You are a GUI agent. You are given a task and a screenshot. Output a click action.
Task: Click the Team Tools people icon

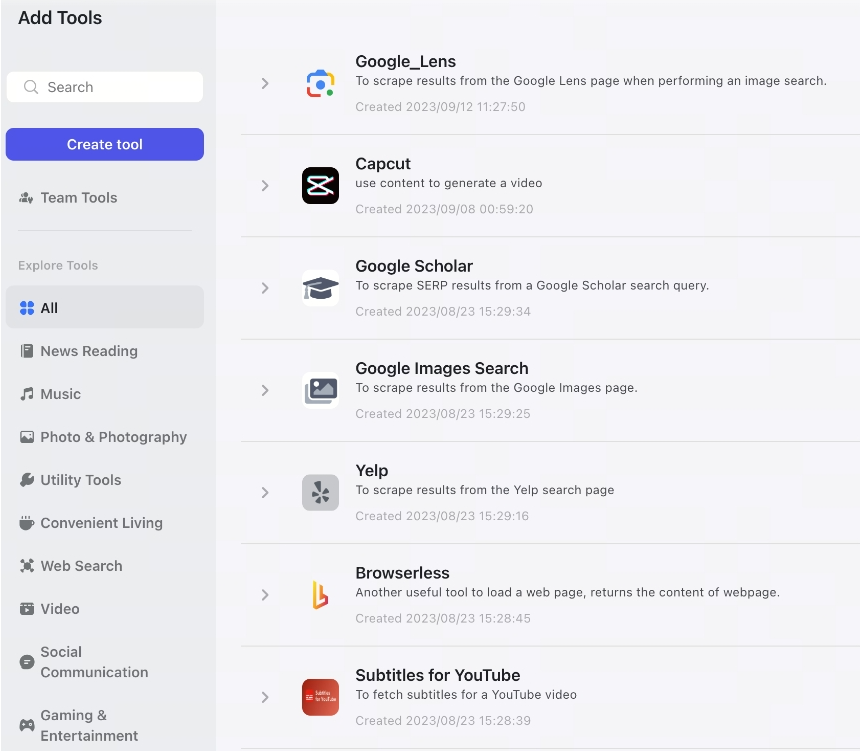click(x=27, y=198)
